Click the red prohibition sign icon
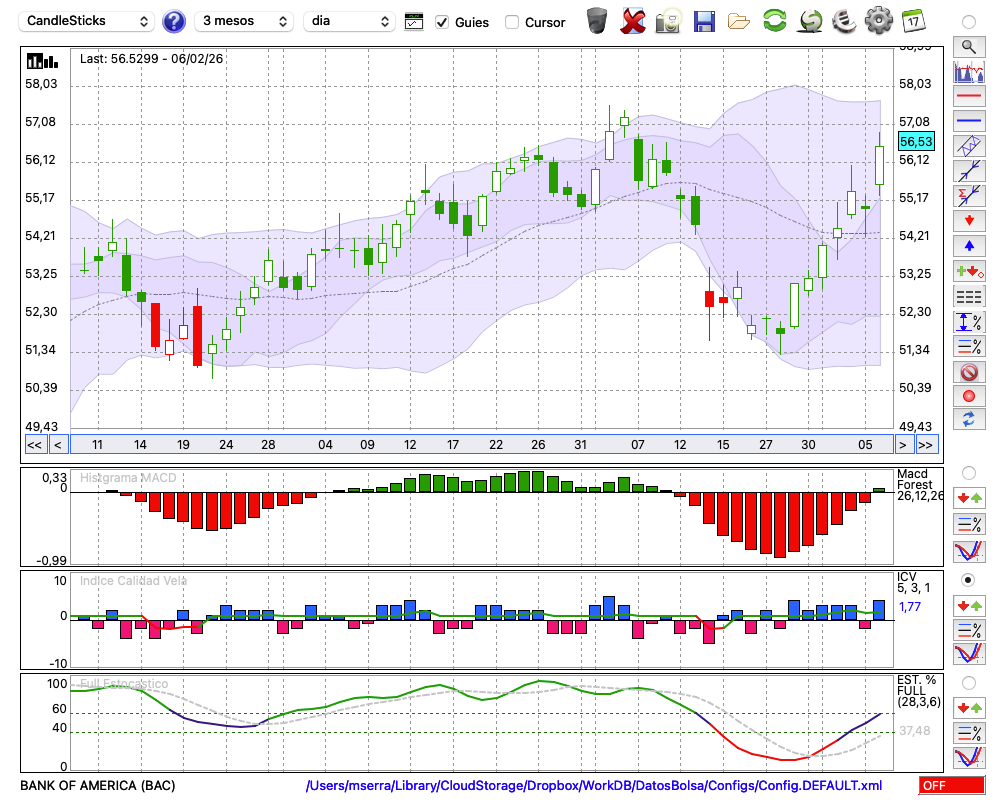The image size is (1000, 800). coord(969,372)
